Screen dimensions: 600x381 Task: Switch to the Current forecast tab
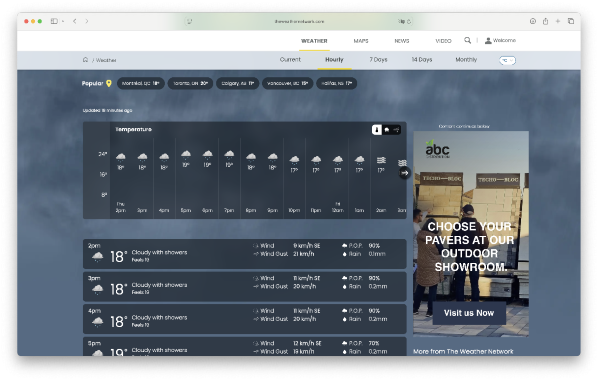[290, 60]
